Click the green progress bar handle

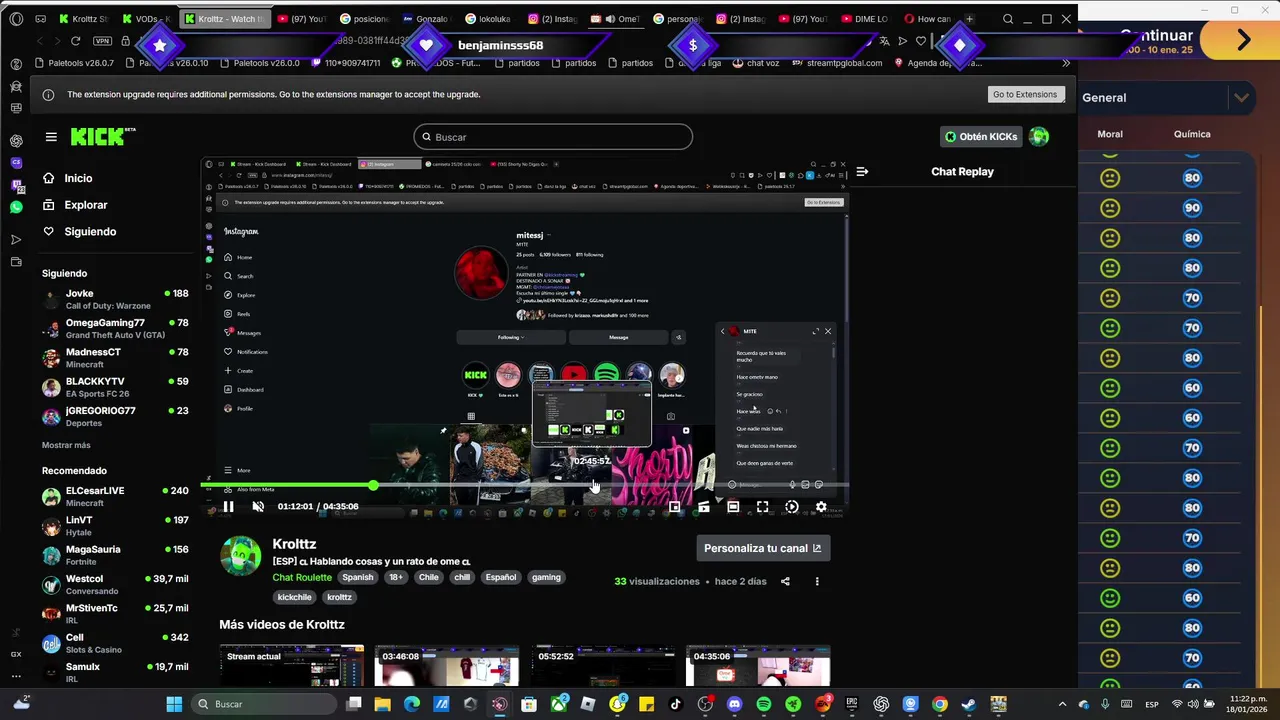373,486
